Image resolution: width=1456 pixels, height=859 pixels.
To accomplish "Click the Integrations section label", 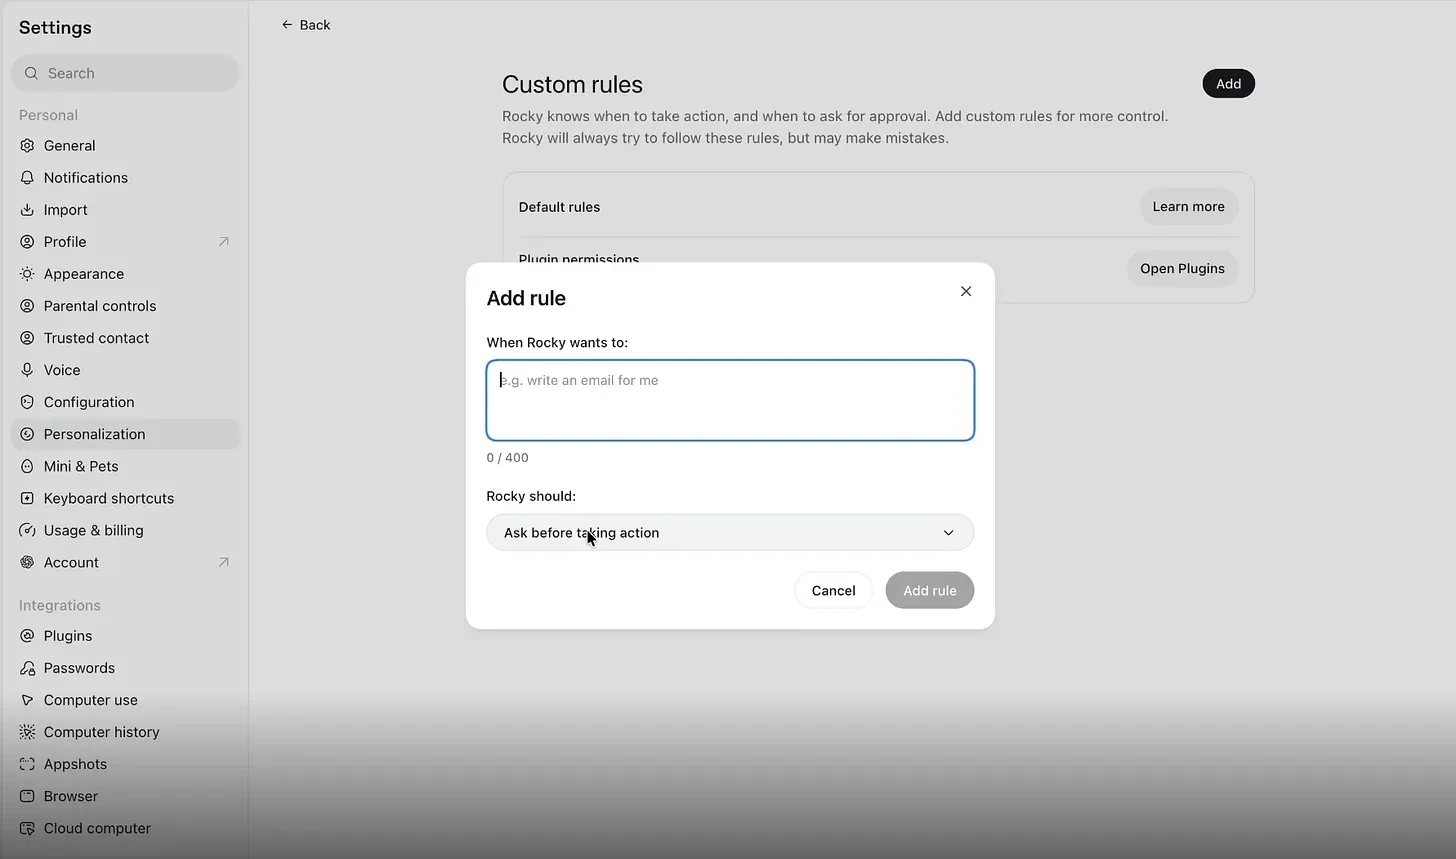I will 60,606.
